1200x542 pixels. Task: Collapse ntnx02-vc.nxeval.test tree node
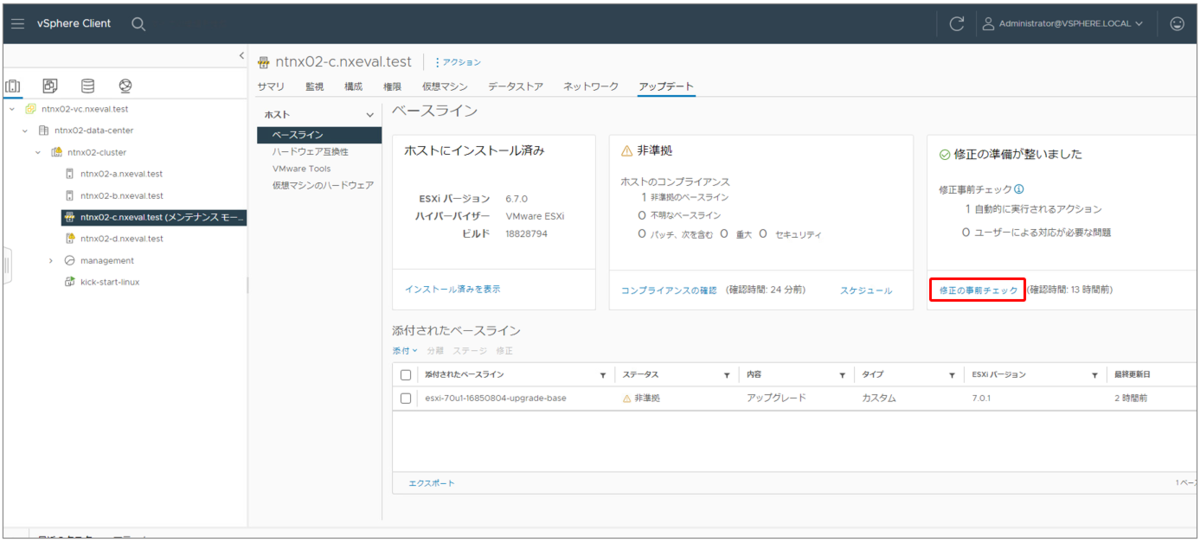click(x=12, y=109)
